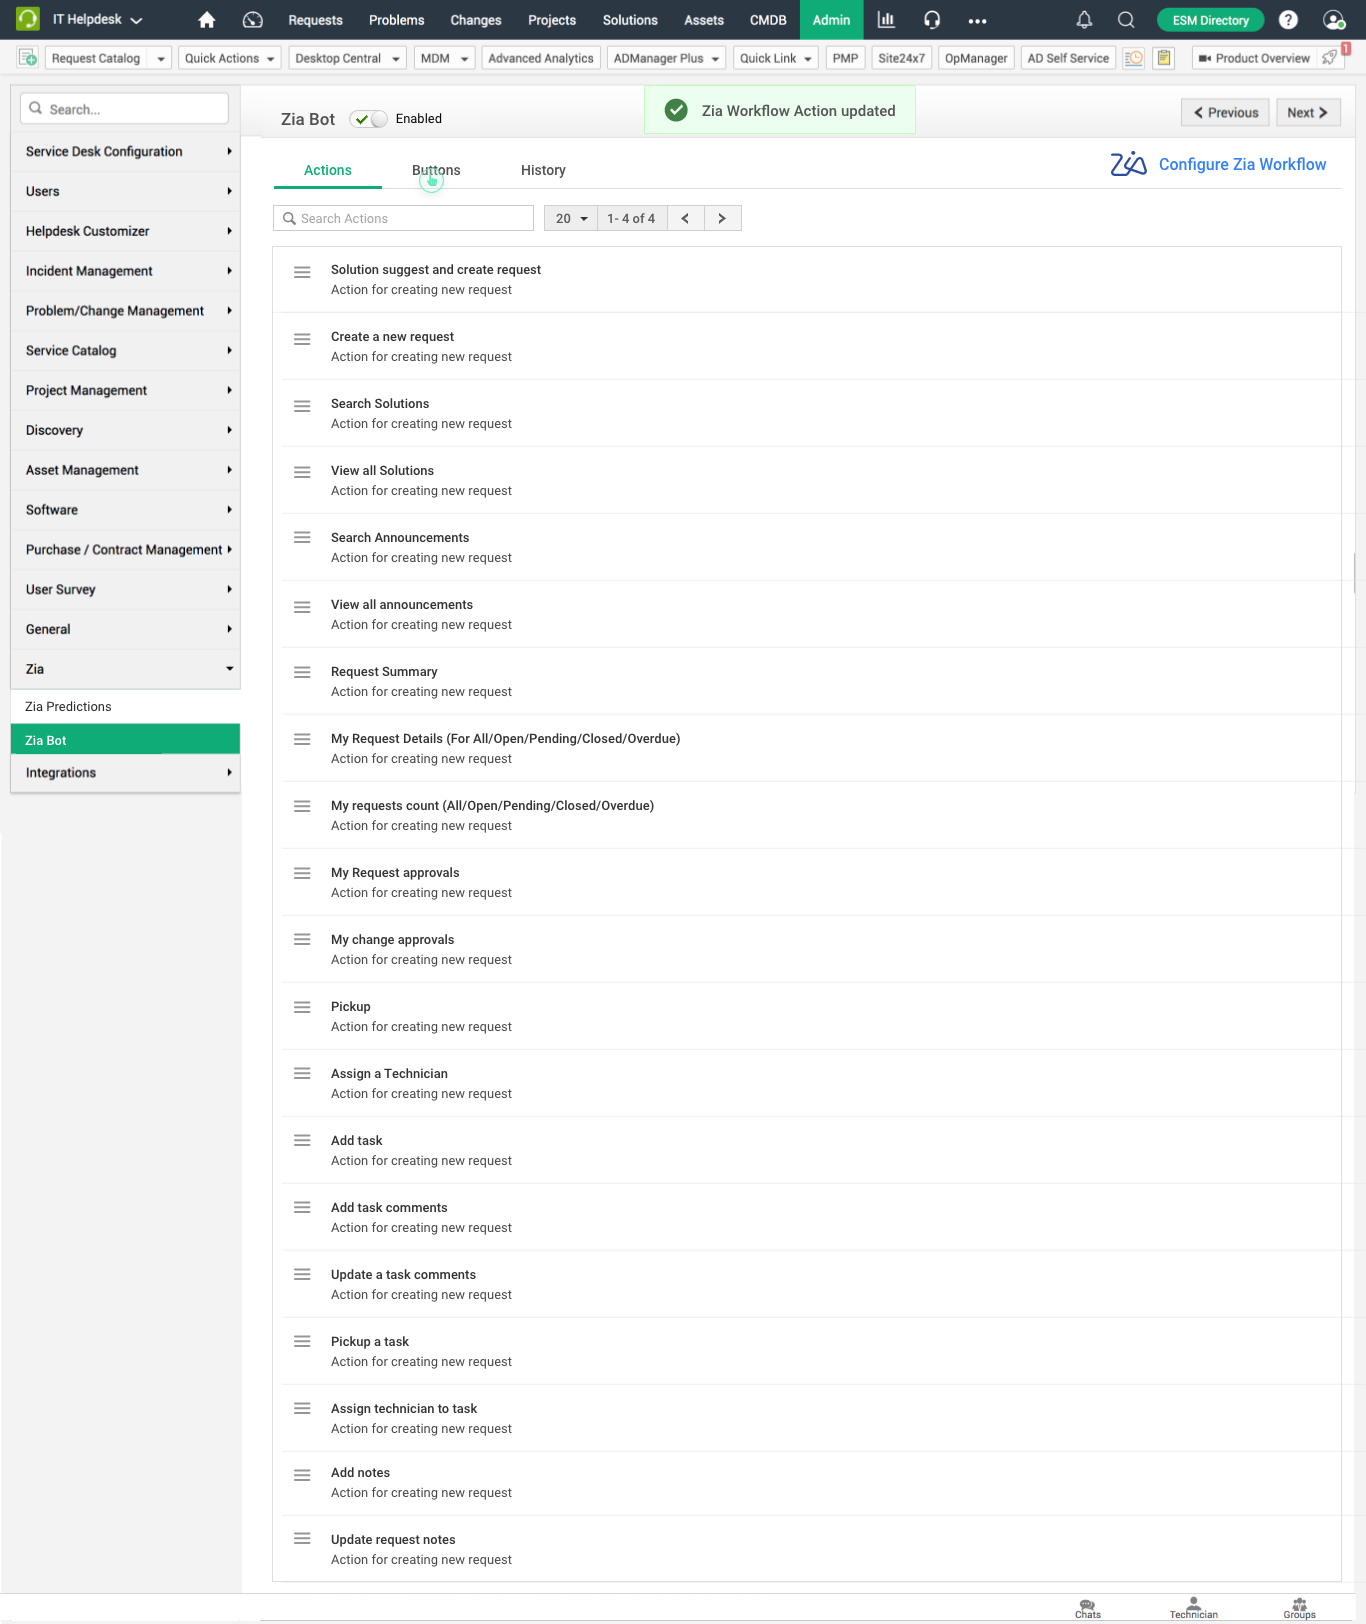The image size is (1366, 1624).
Task: Open the Reports bar chart icon
Action: (x=886, y=20)
